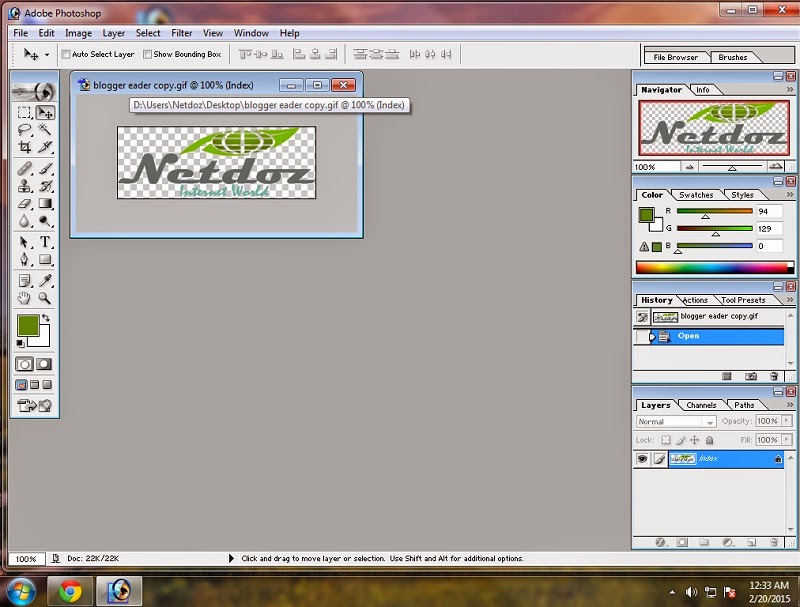The width and height of the screenshot is (800, 607).
Task: Select the Lasso tool
Action: [24, 130]
